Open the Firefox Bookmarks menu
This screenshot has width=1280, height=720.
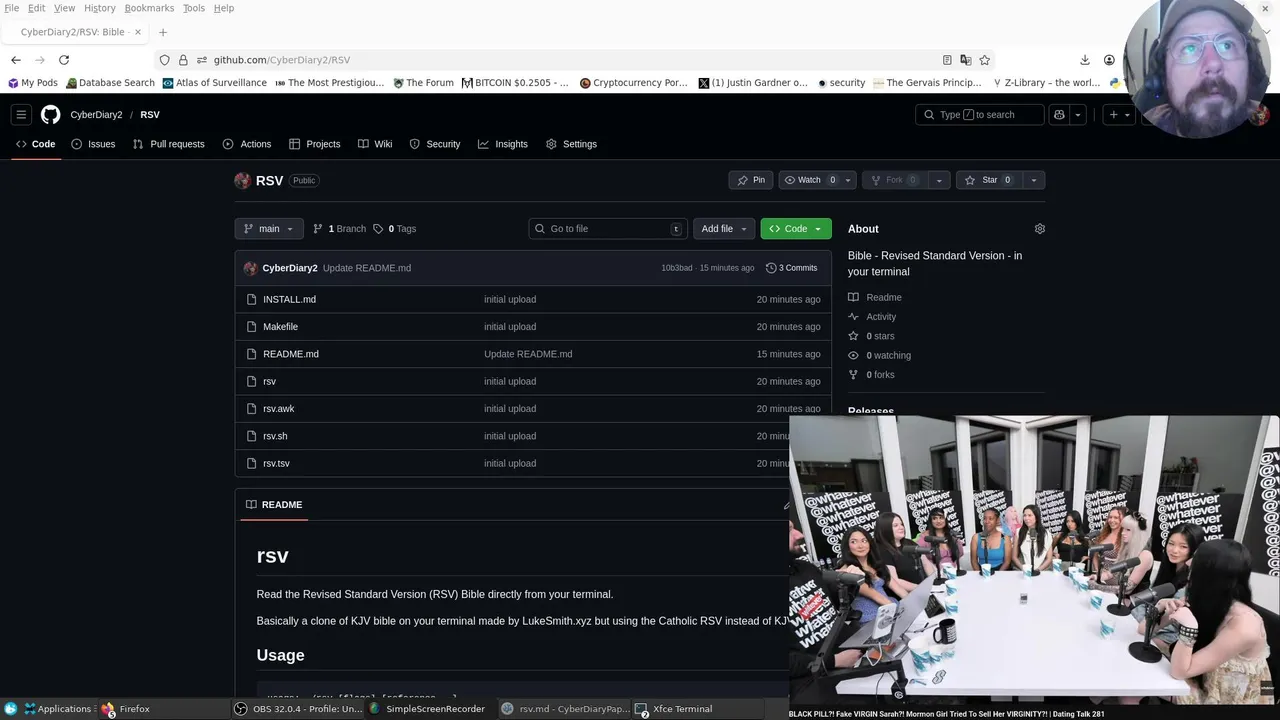click(149, 8)
